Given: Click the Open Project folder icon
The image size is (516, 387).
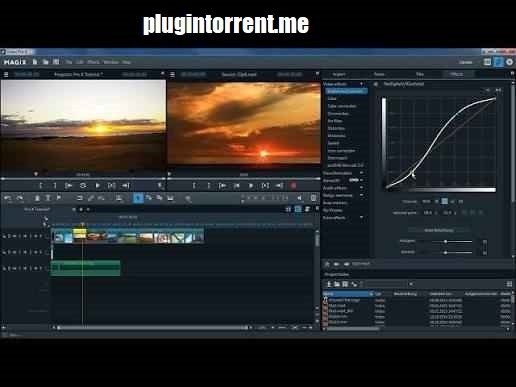Looking at the screenshot, I should click(46, 62).
